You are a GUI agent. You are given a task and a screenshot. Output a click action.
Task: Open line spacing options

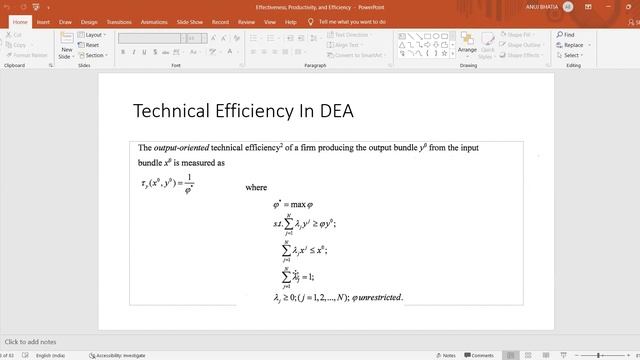click(x=313, y=38)
